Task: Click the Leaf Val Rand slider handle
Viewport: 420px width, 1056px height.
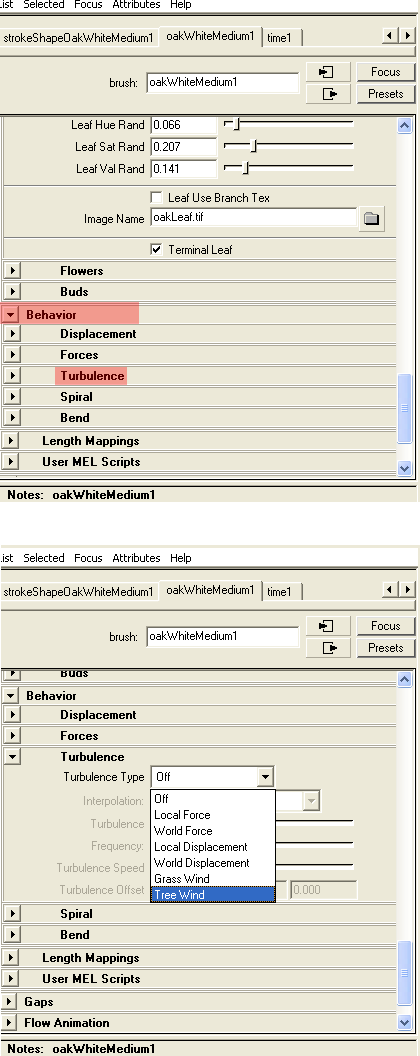Action: (245, 168)
